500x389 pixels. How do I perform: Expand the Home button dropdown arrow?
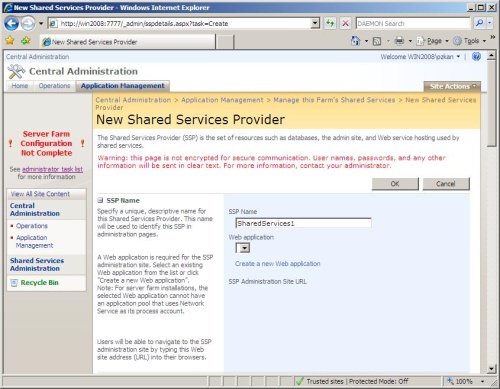tap(366, 41)
